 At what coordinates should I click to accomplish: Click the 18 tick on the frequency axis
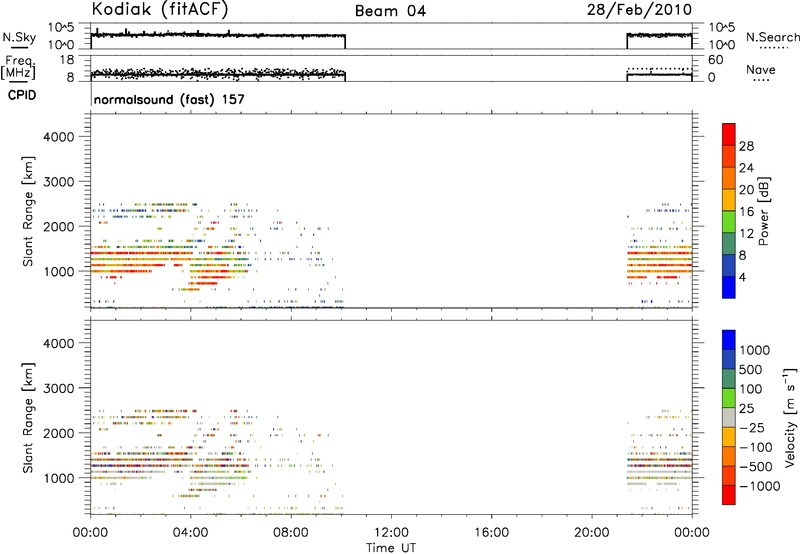click(x=67, y=60)
